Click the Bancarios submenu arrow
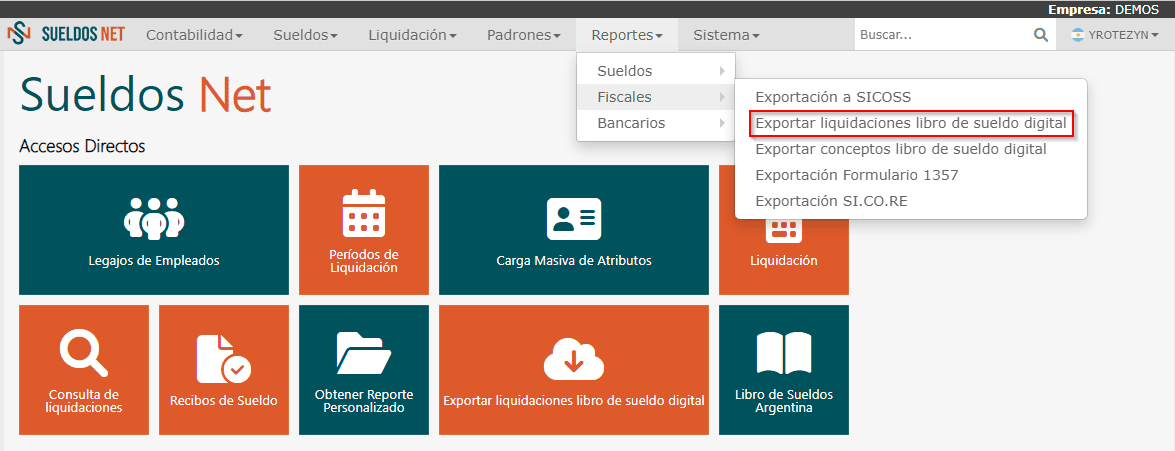The image size is (1175, 451). [722, 123]
